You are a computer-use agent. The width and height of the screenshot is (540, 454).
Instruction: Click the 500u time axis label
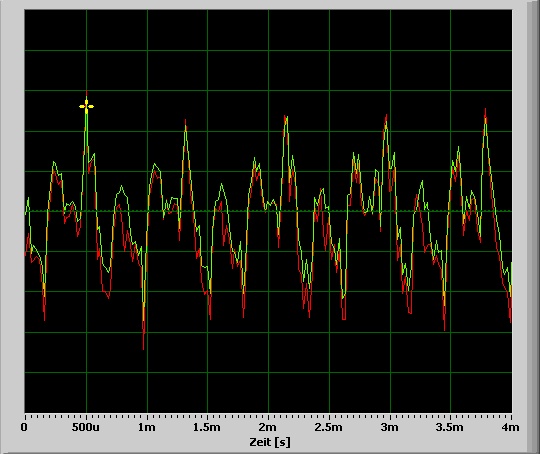point(86,427)
